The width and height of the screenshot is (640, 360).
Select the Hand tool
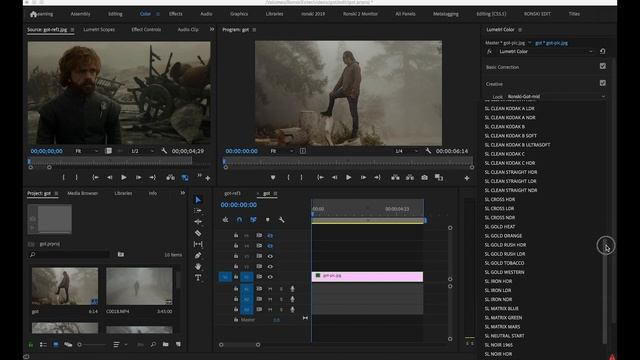(x=198, y=267)
